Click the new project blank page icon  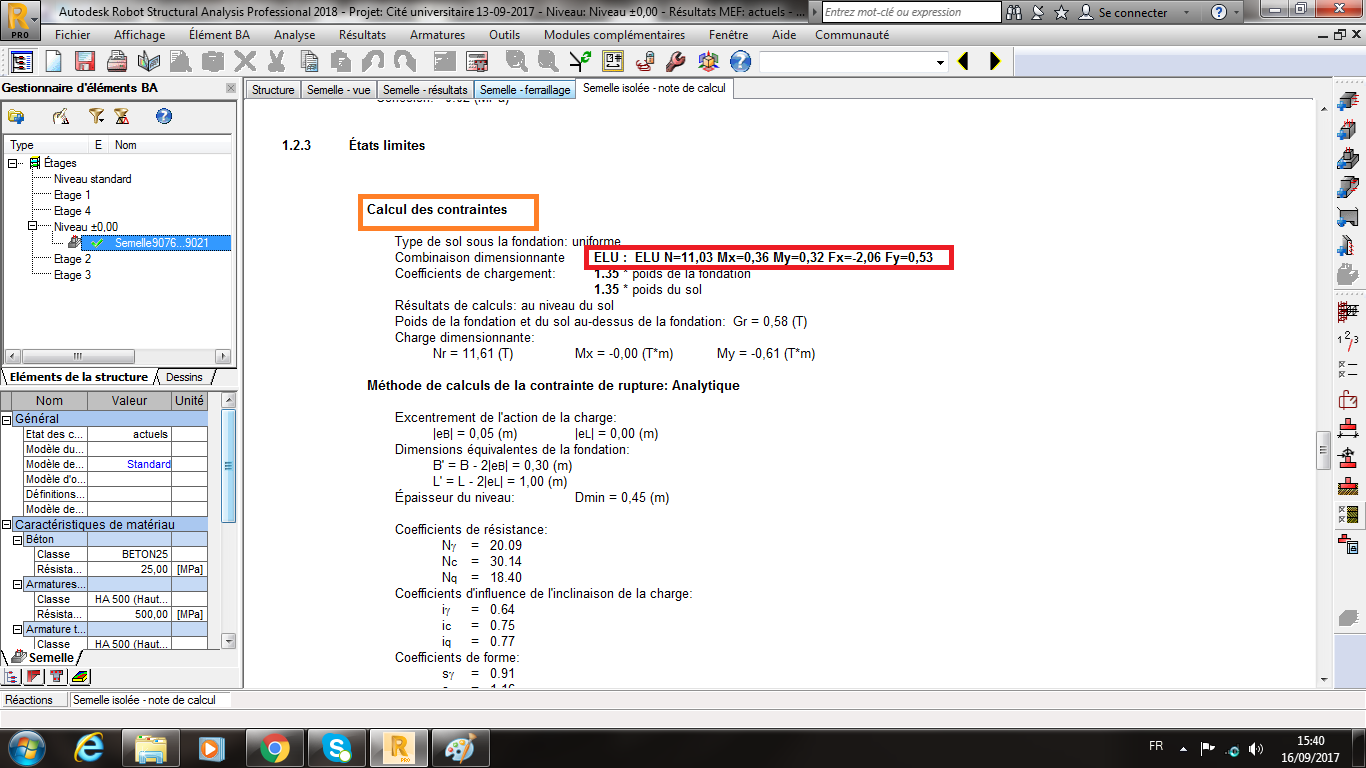[x=53, y=62]
